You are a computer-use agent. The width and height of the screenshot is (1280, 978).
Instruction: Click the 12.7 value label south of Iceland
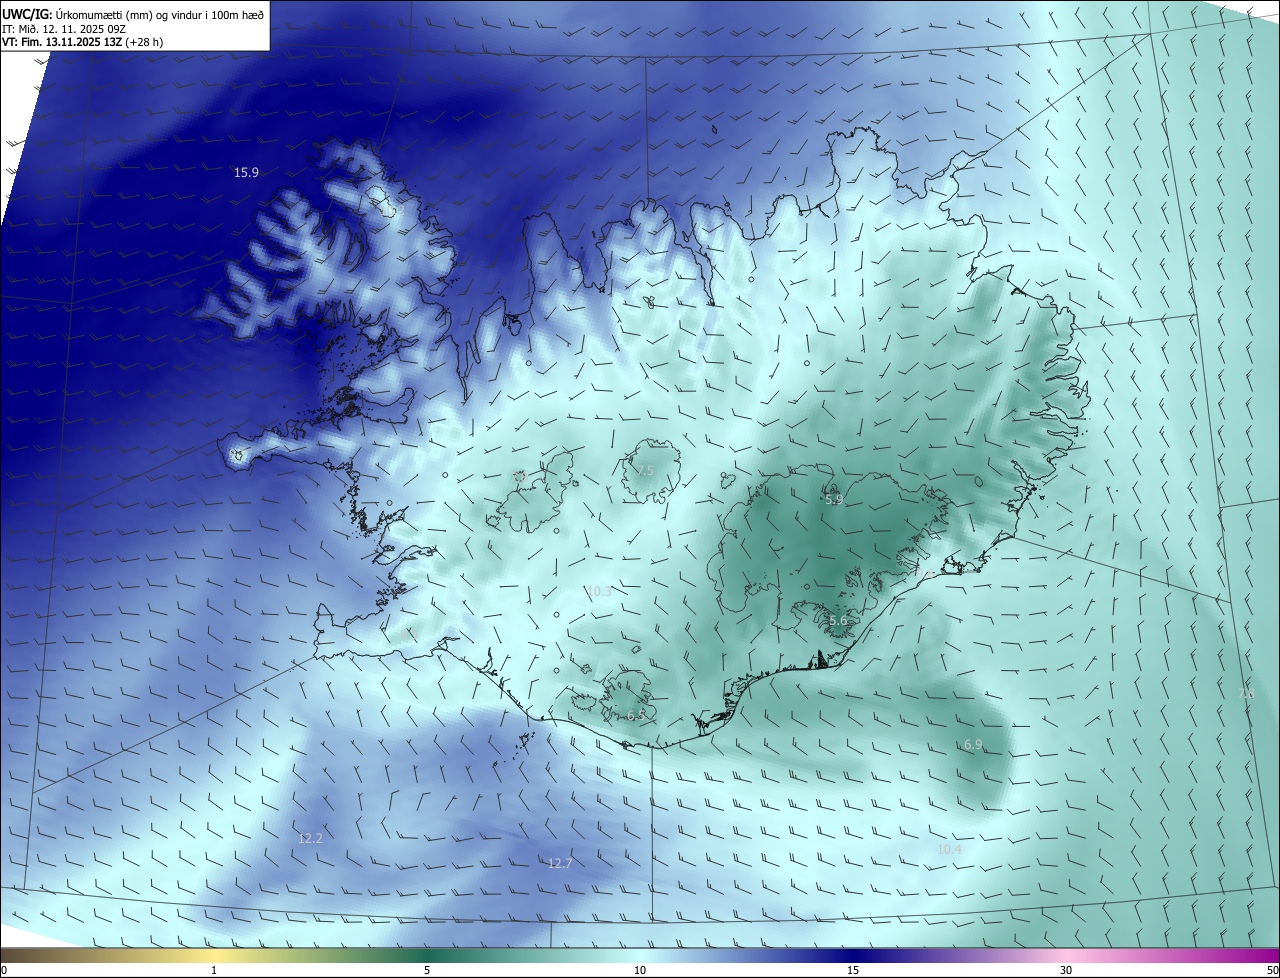tap(560, 863)
